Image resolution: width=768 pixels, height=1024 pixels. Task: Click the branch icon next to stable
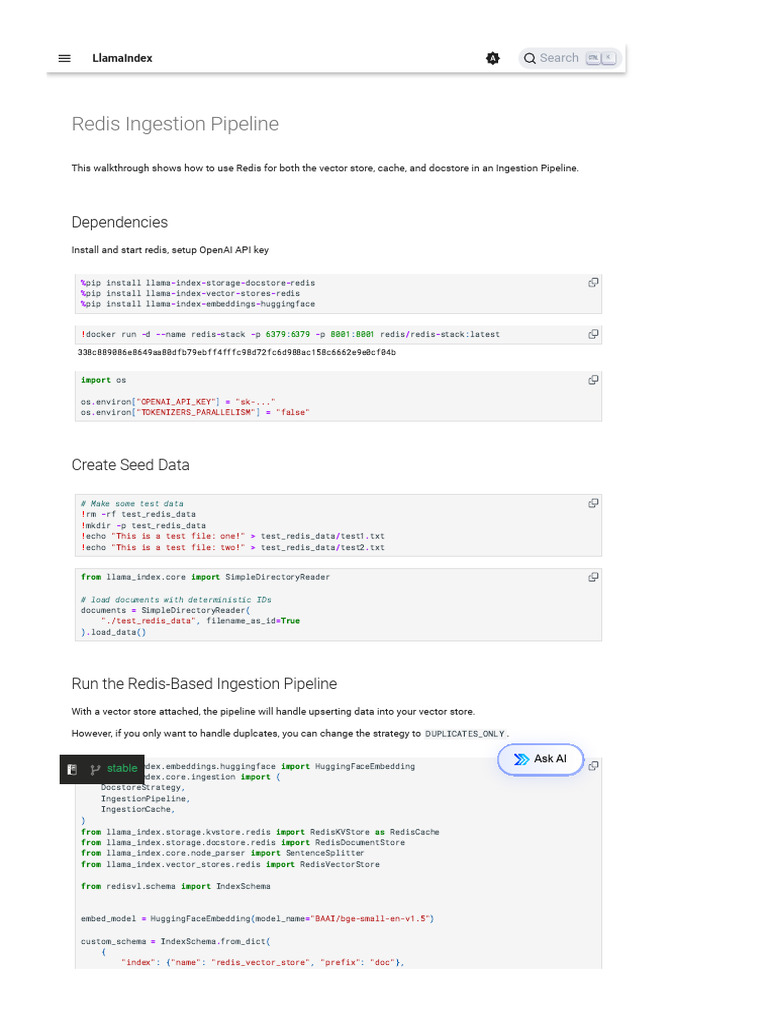pos(95,769)
